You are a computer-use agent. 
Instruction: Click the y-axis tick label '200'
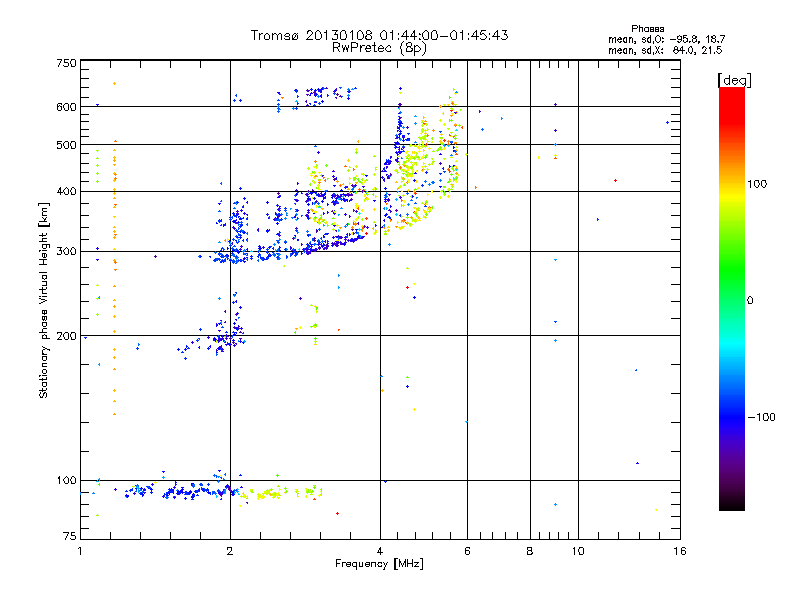66,336
